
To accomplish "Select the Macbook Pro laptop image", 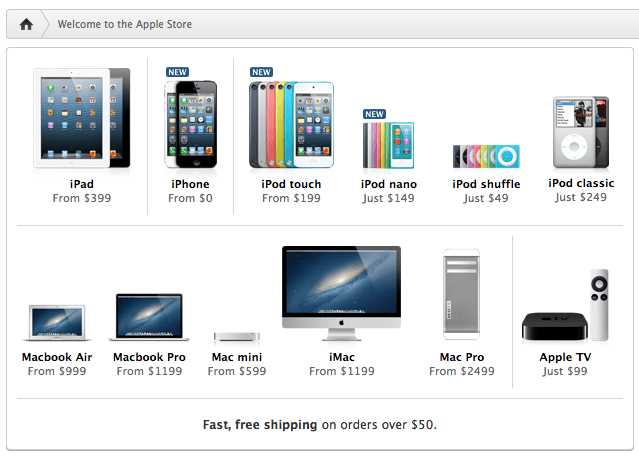I will pyautogui.click(x=149, y=317).
